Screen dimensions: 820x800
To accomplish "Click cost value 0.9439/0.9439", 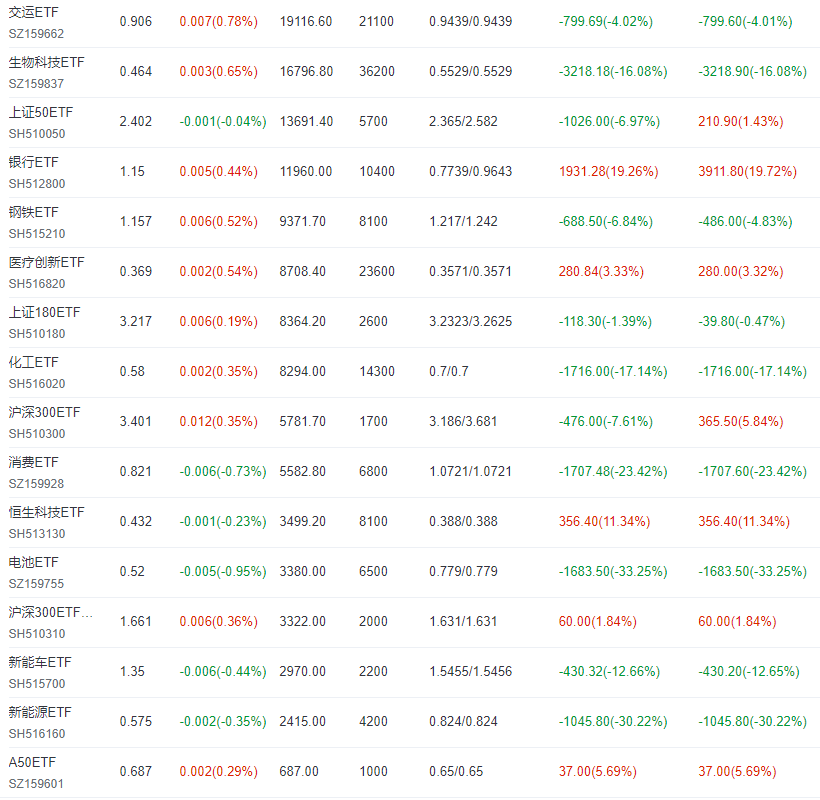I will pos(471,21).
